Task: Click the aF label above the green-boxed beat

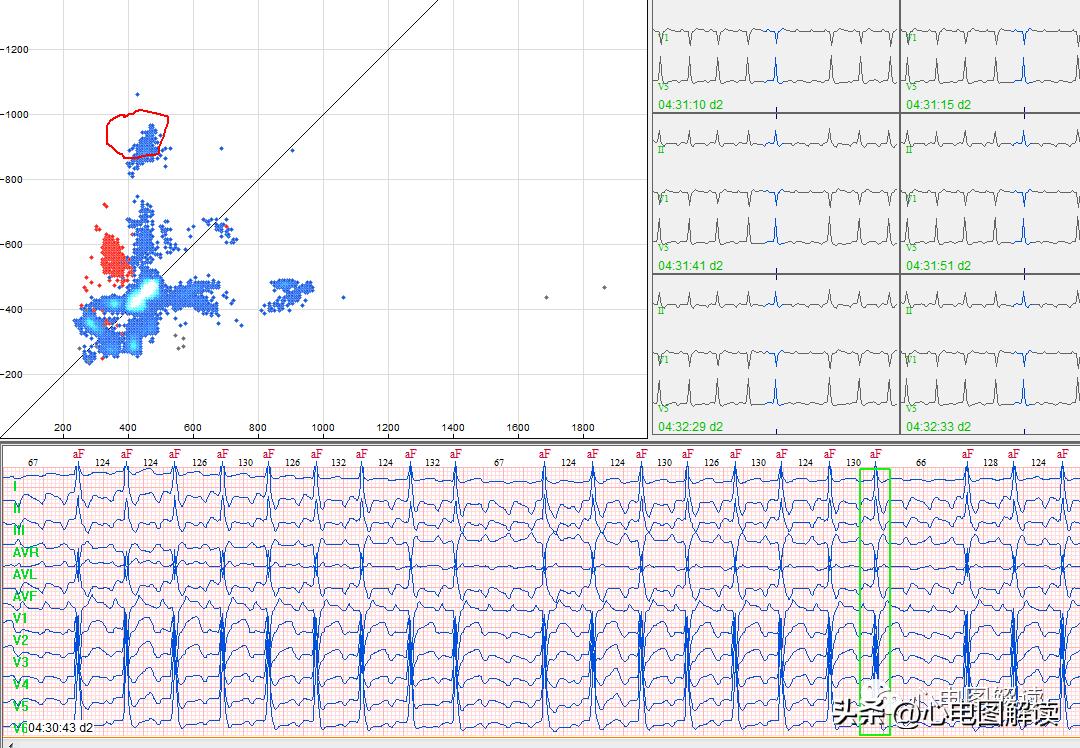Action: pos(874,453)
